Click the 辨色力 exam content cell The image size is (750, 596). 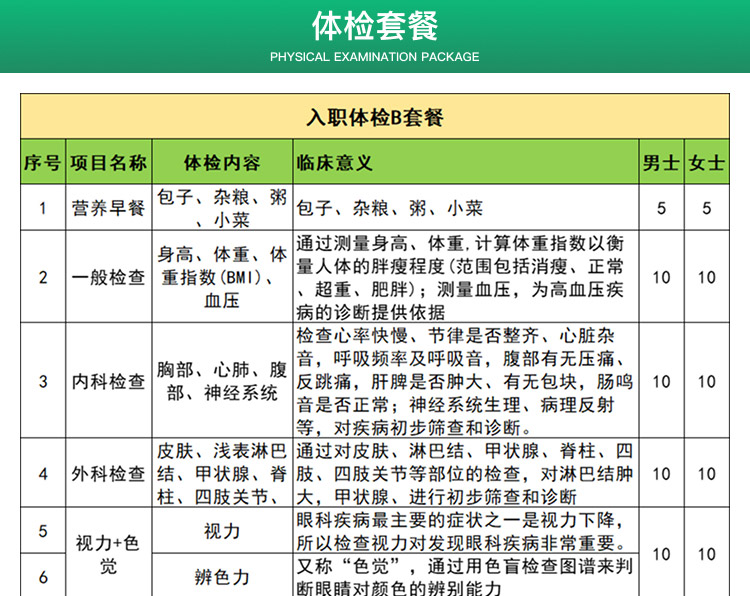coord(222,577)
